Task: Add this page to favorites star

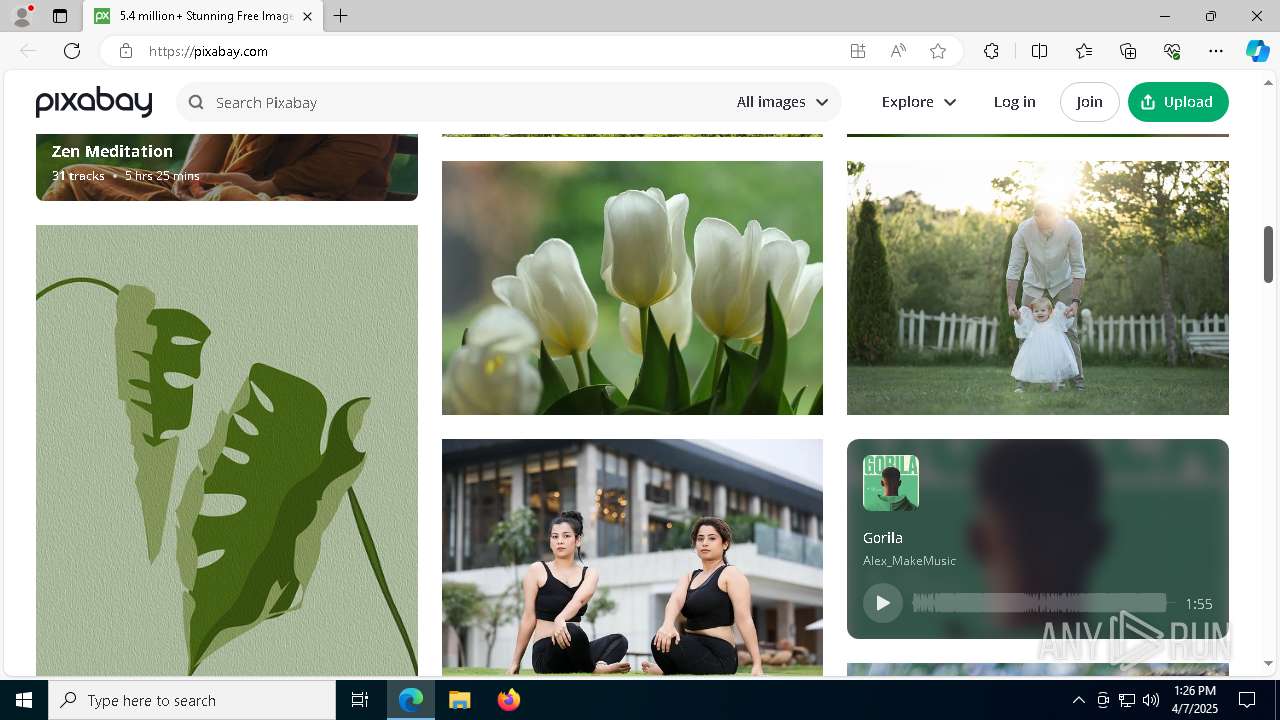Action: [938, 51]
